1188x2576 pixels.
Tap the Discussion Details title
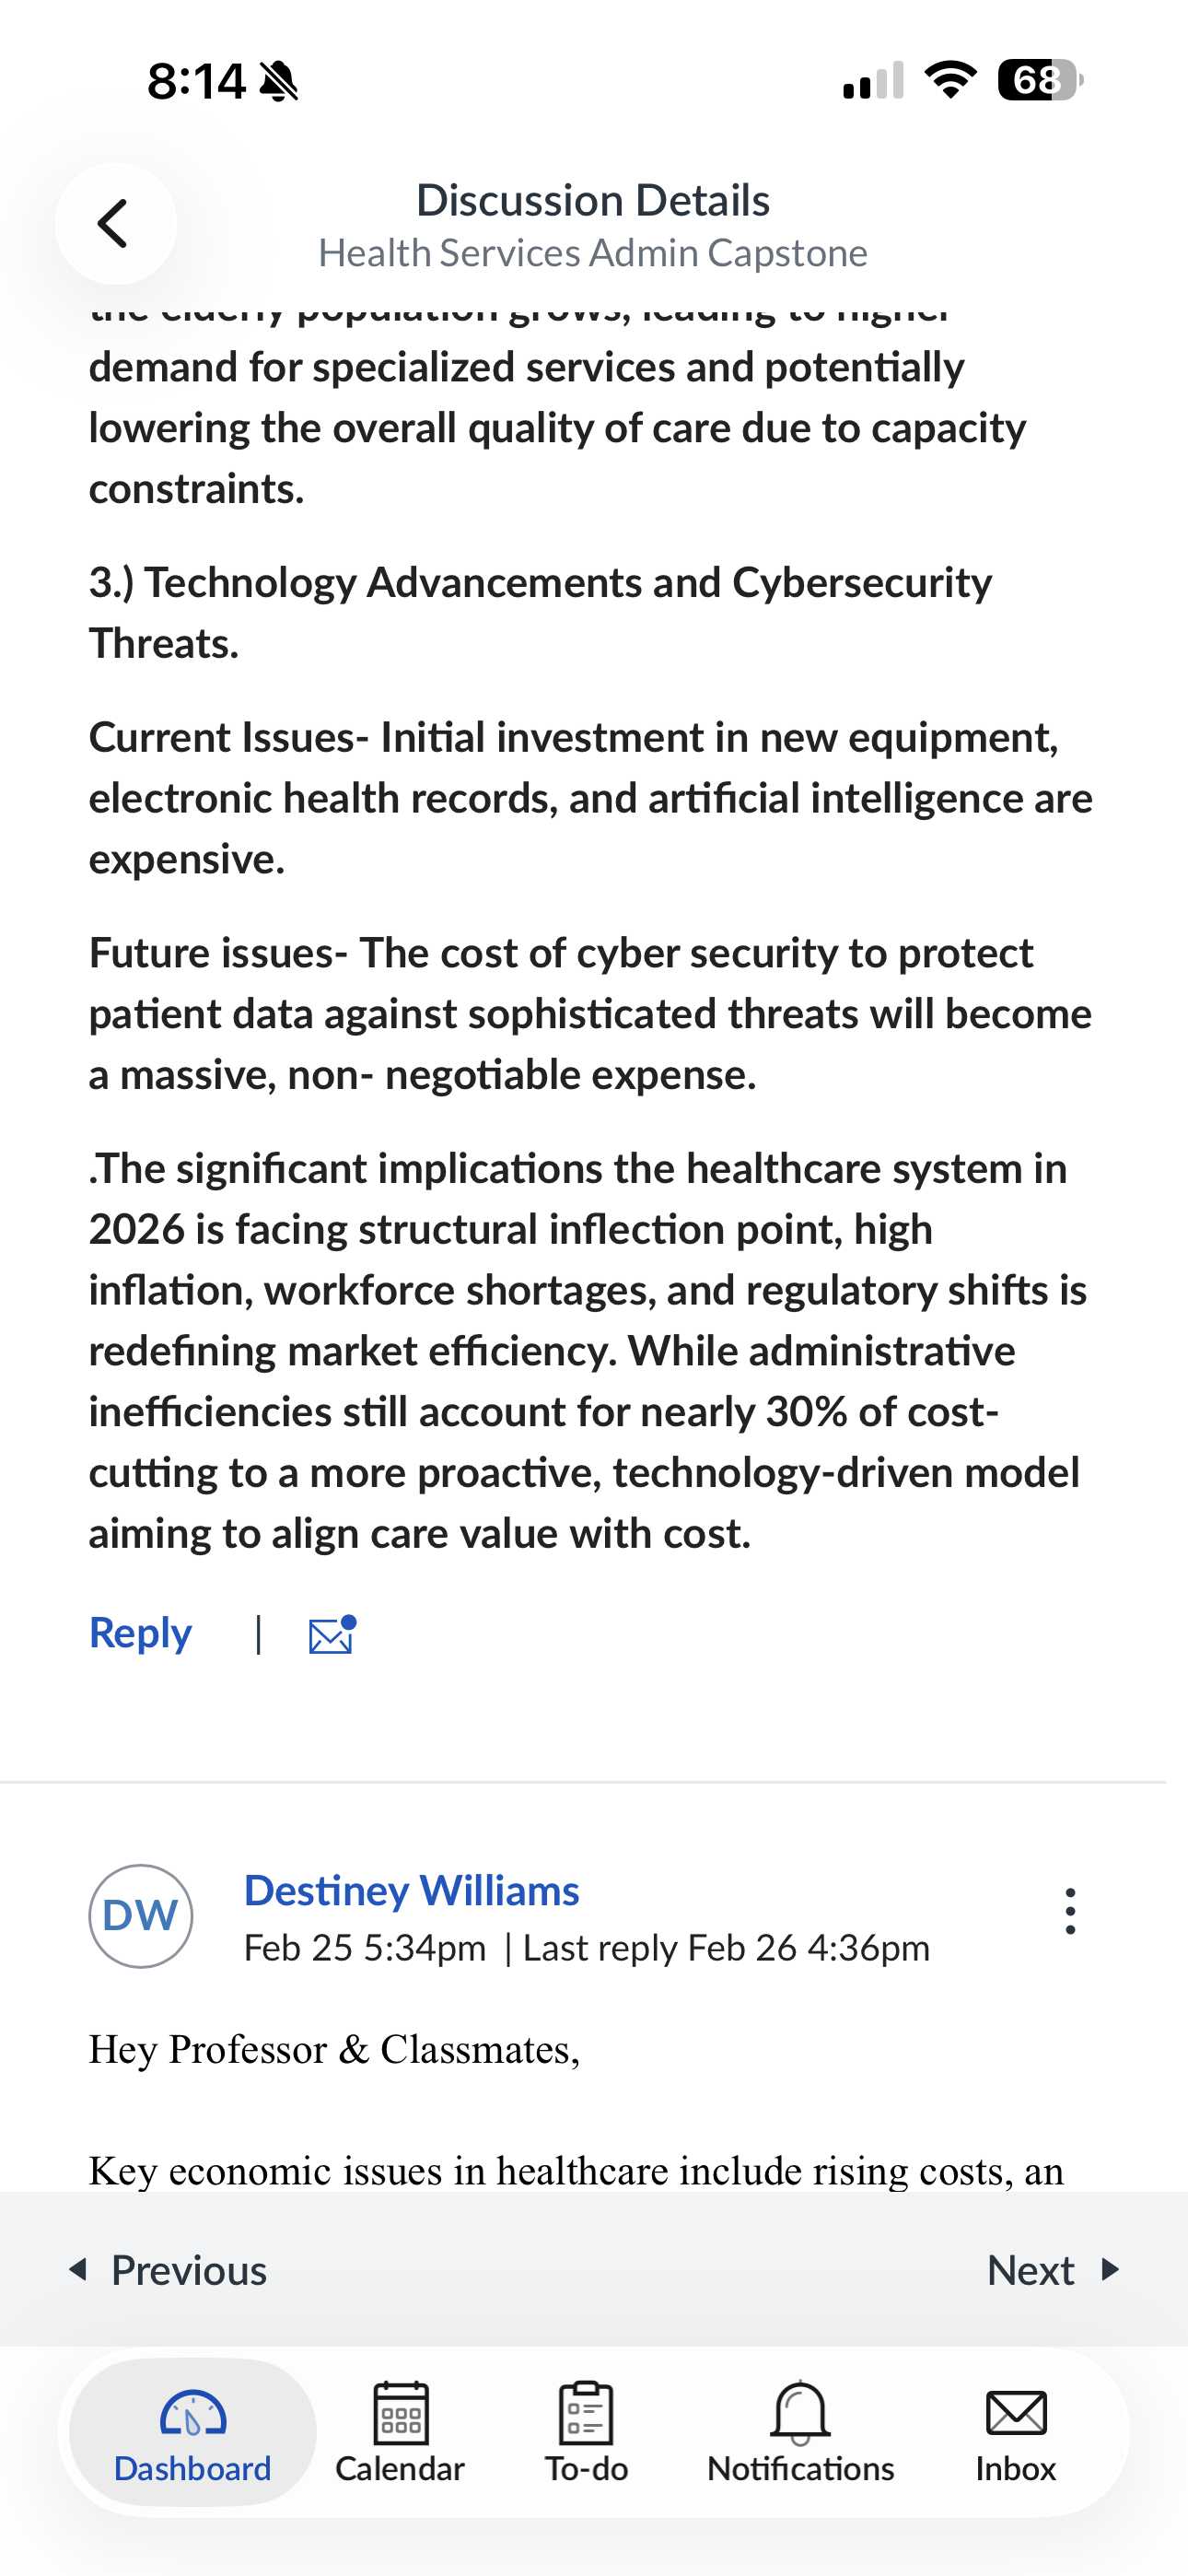(593, 200)
